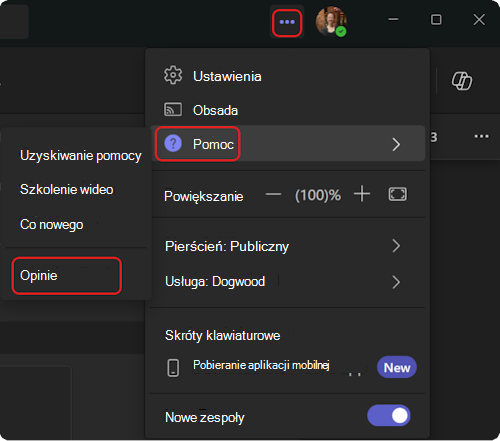Click Opinie to send feedback
The image size is (500, 441).
[67, 276]
